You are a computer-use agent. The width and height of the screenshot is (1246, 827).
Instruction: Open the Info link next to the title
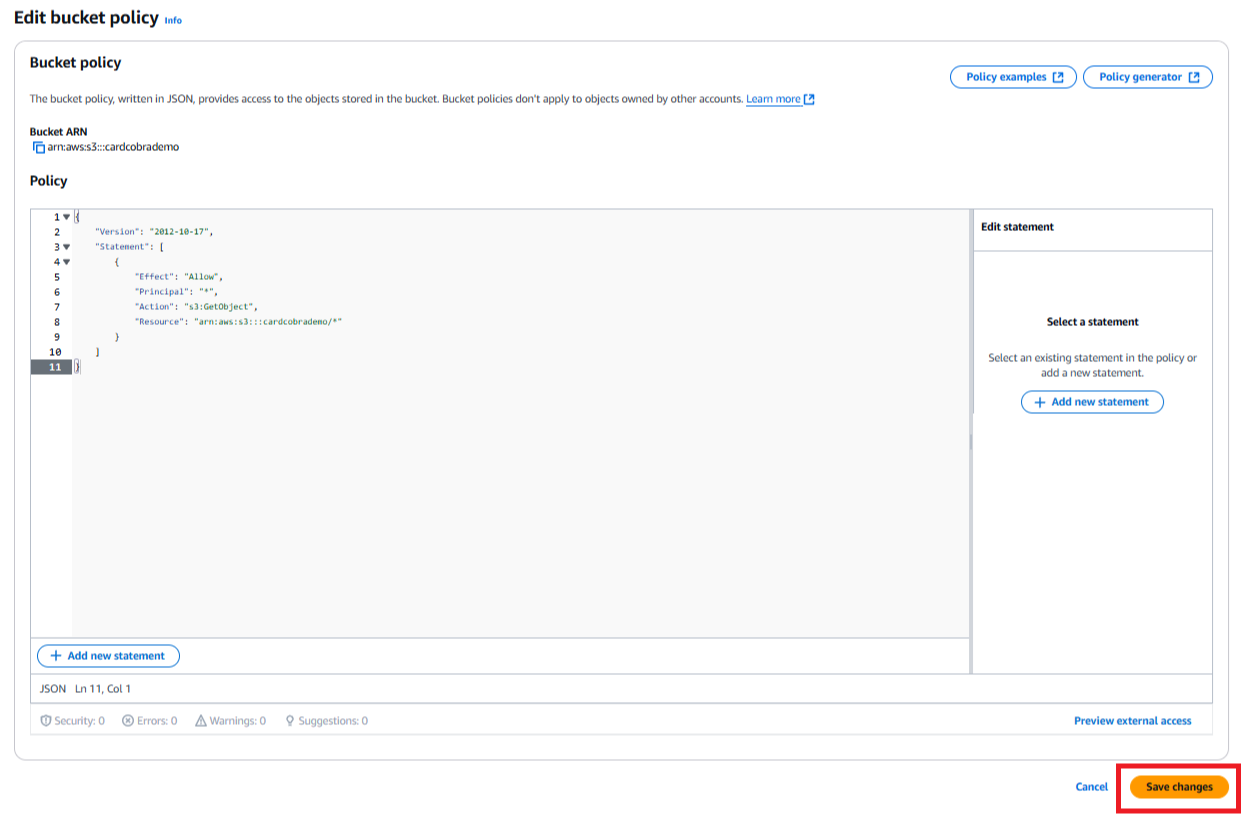tap(173, 20)
